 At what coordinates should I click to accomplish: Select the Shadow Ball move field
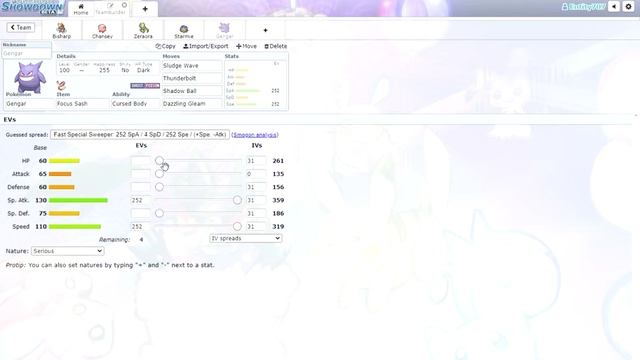coord(192,91)
